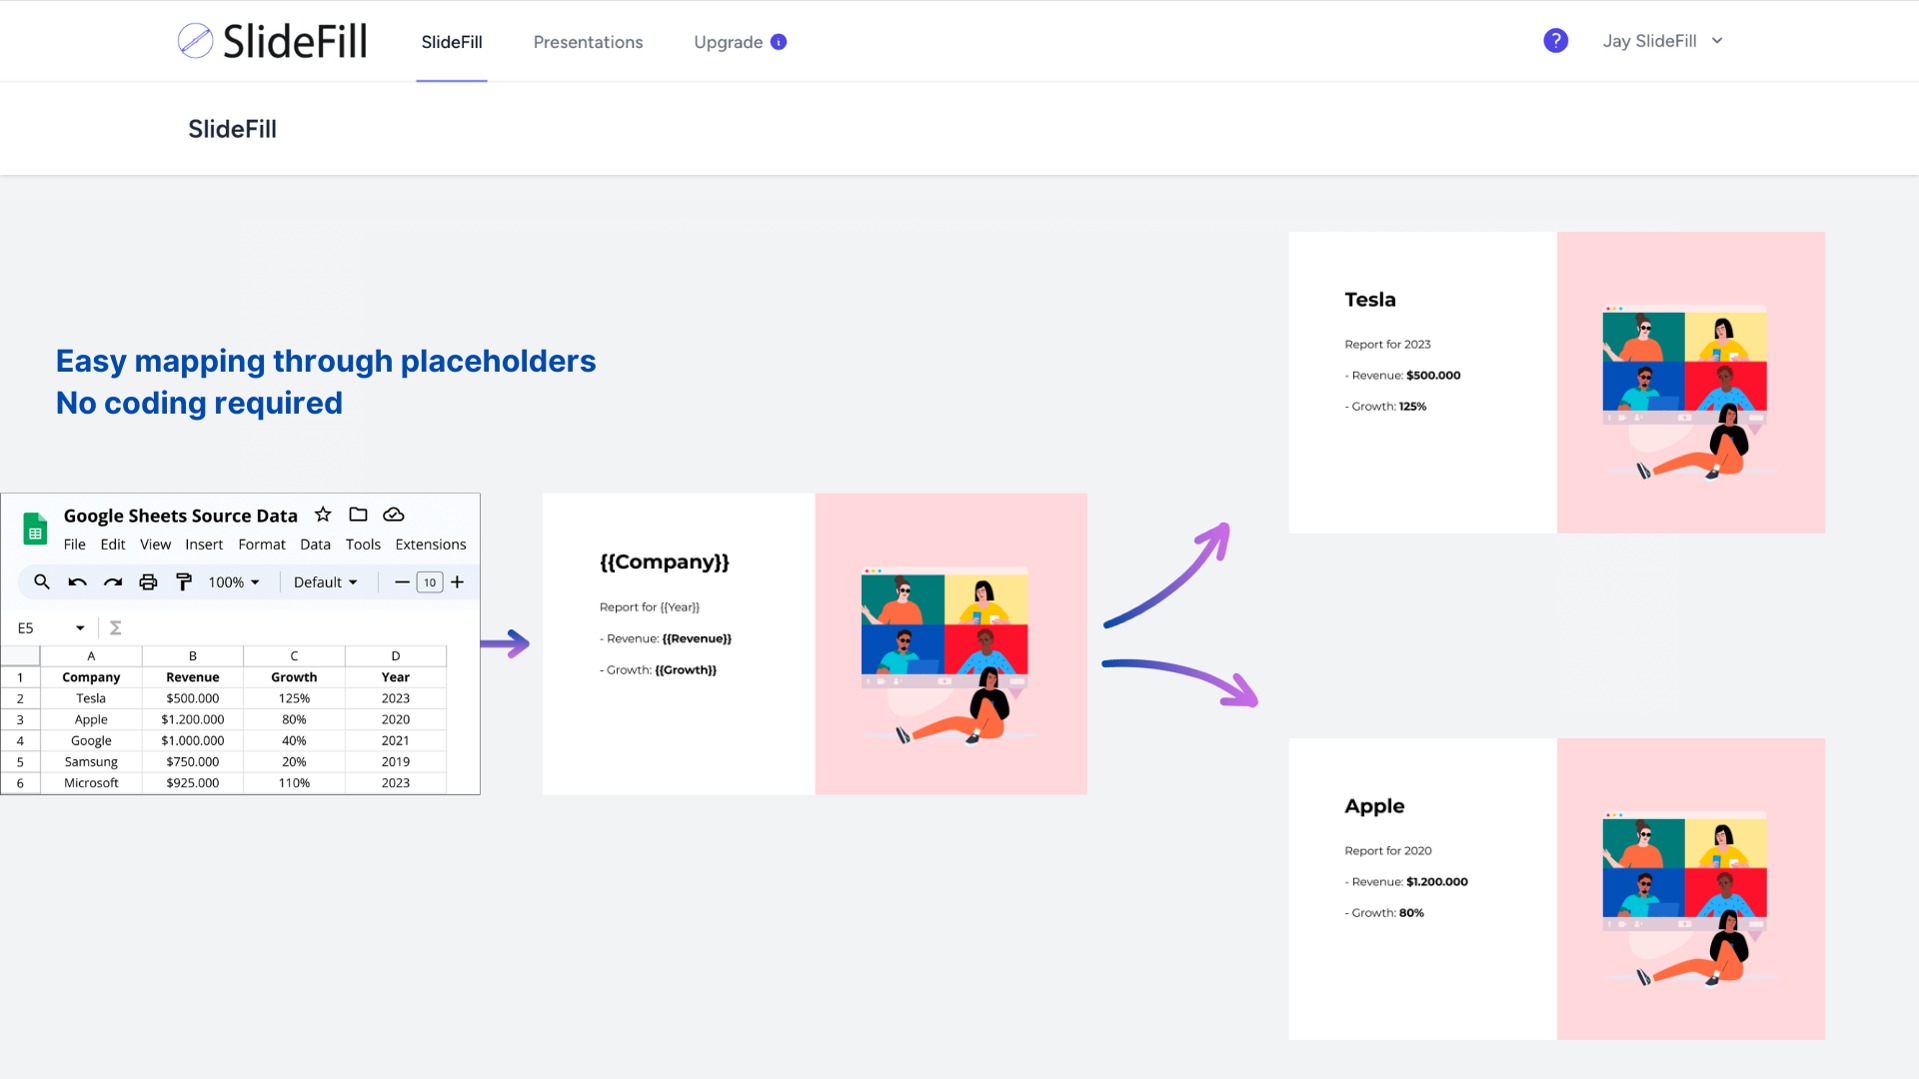Switch to the Presentations tab
The width and height of the screenshot is (1919, 1079).
(588, 42)
